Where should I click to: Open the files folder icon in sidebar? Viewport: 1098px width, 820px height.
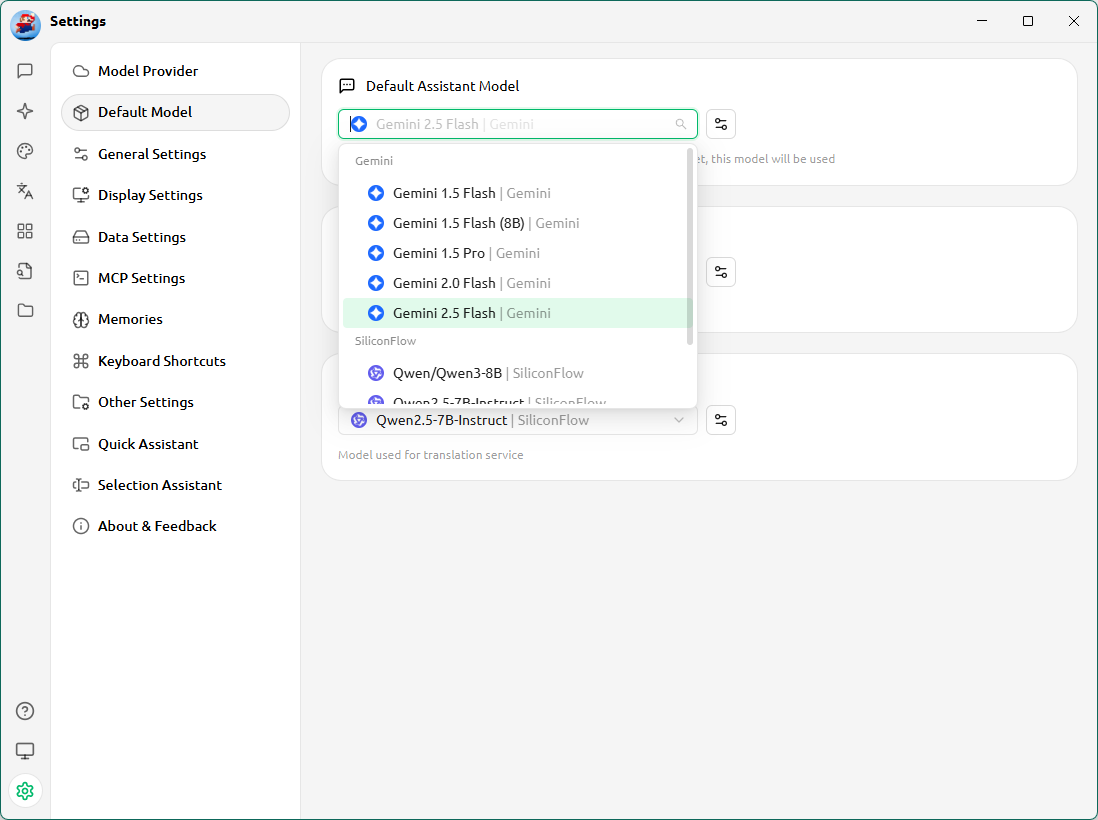click(25, 310)
